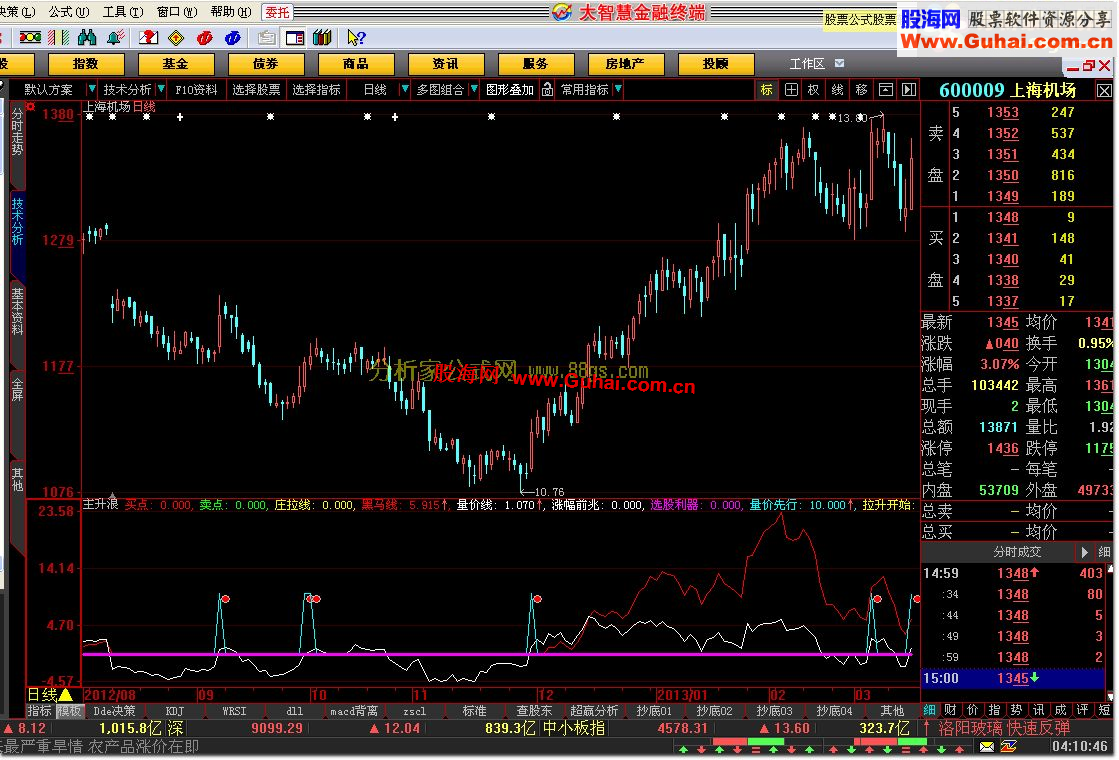Screen dimensions: 1119x760
Task: Expand the 技术分析 dropdown arrow
Action: (161, 89)
